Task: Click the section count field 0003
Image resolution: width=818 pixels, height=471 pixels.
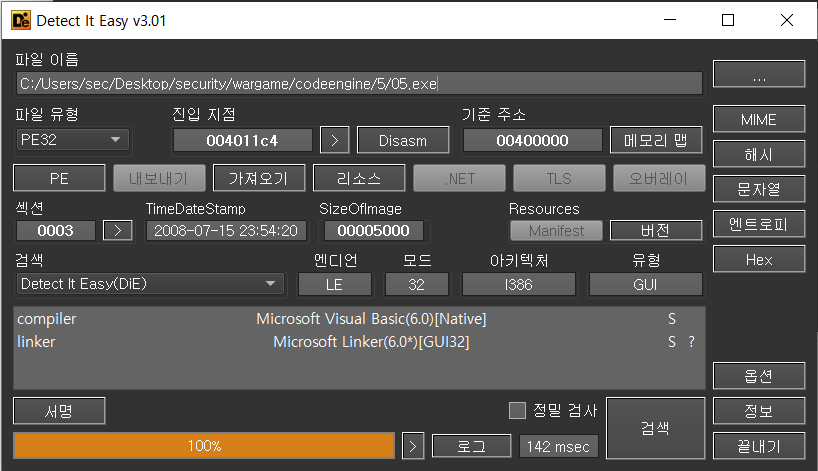Action: pos(56,231)
